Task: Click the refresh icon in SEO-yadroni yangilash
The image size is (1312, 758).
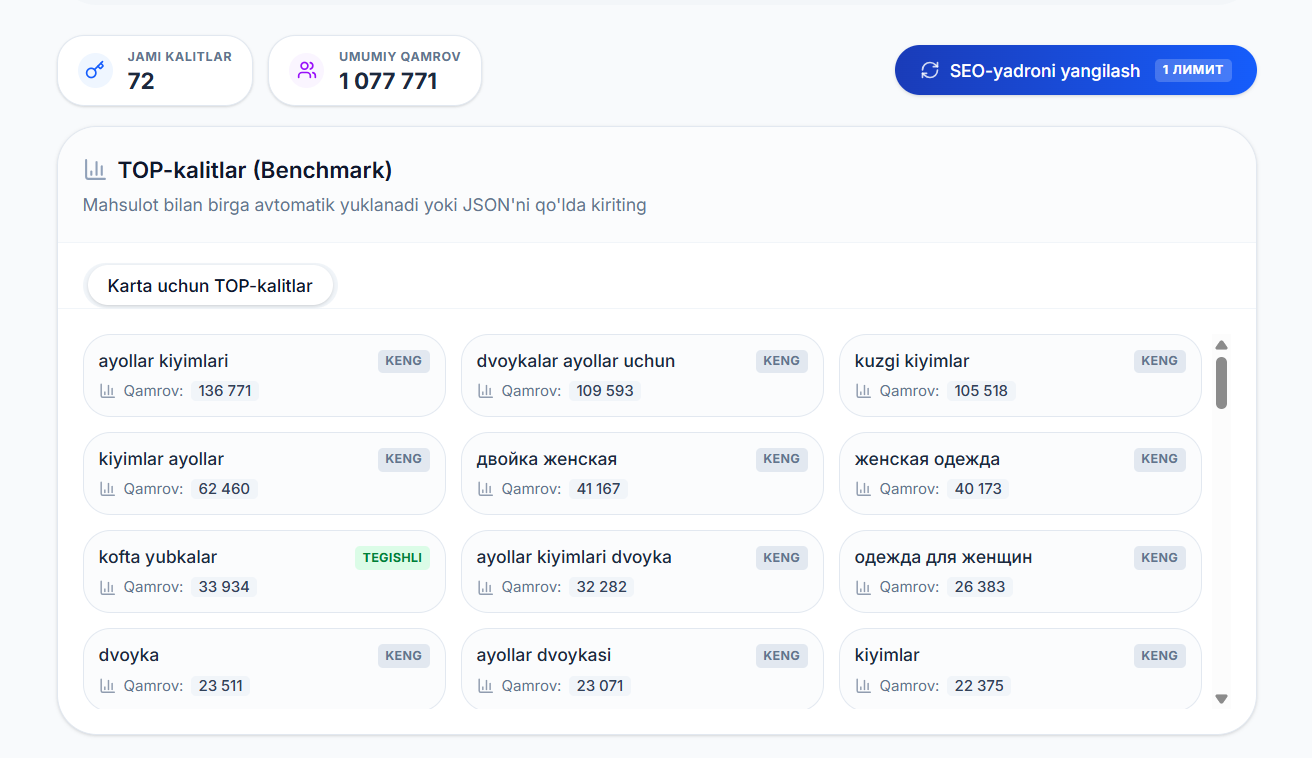Action: pyautogui.click(x=930, y=70)
